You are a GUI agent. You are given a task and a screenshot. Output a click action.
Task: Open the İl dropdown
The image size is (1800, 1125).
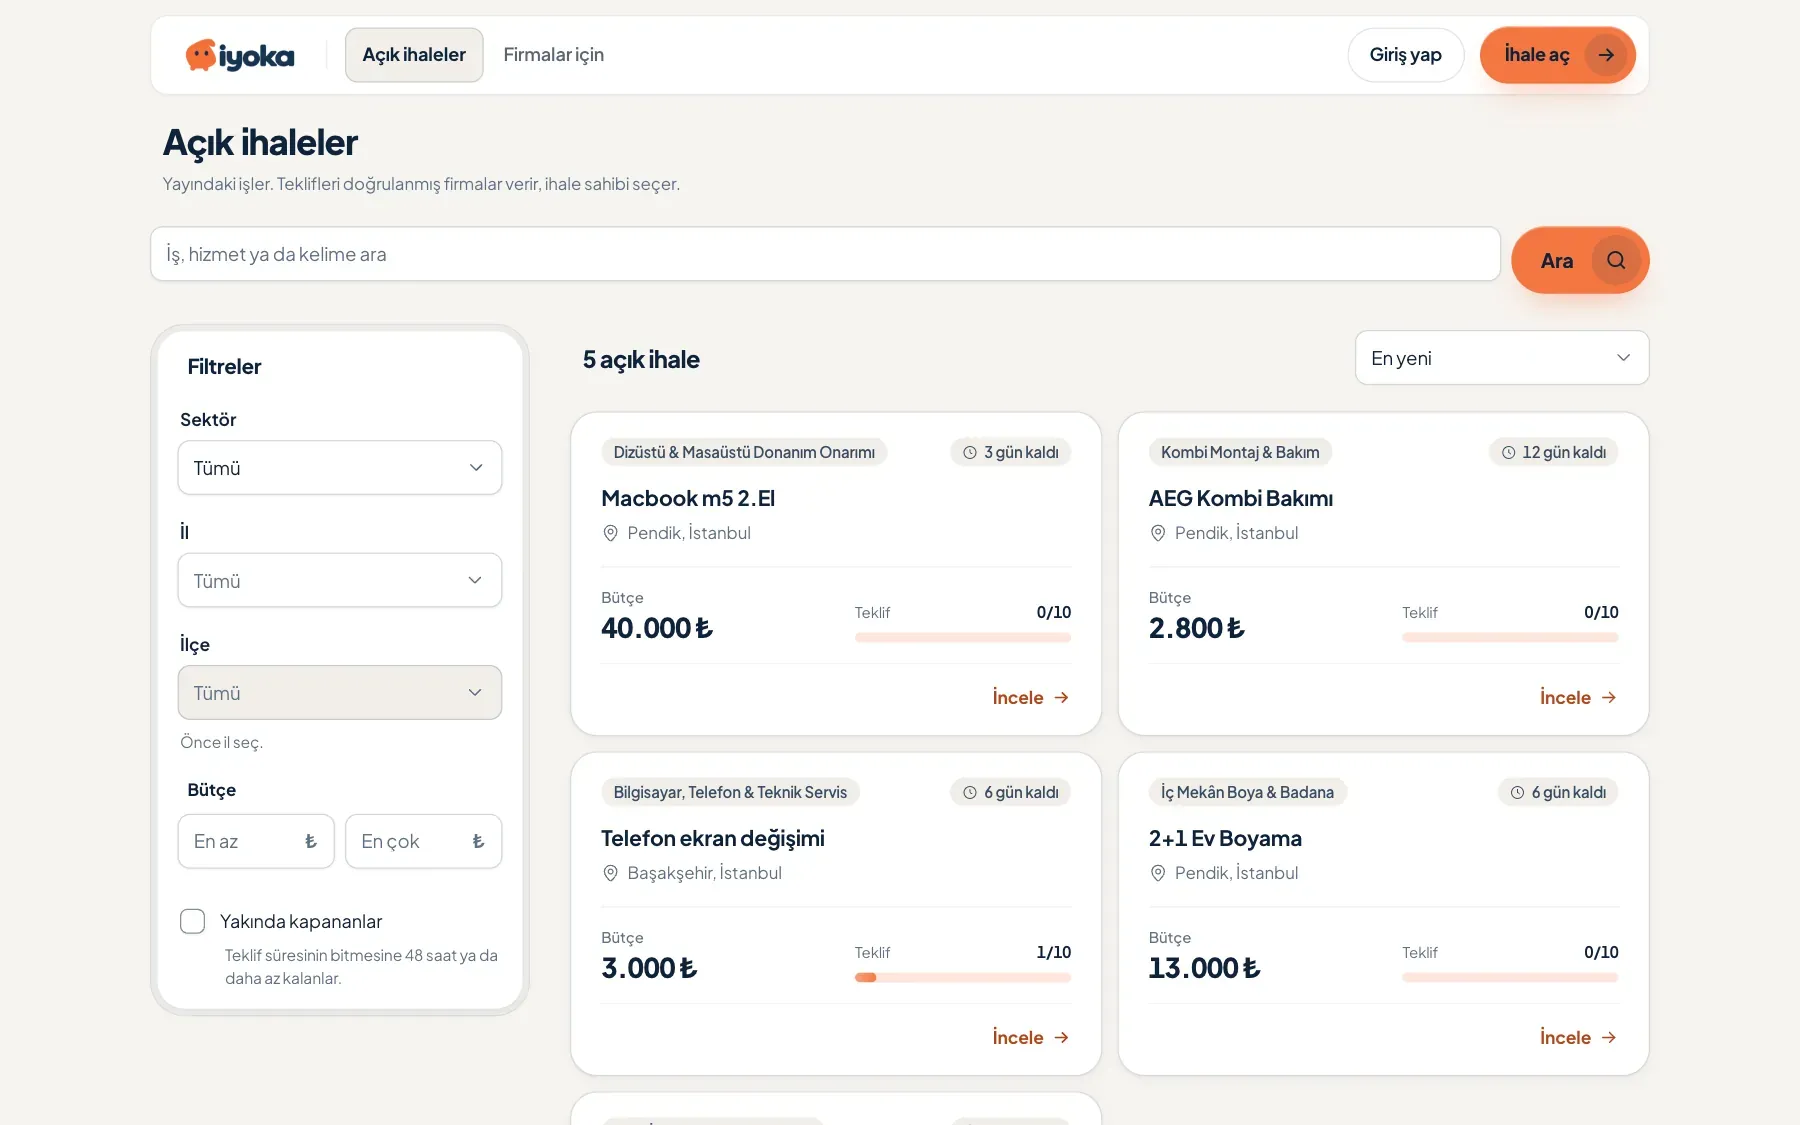click(x=340, y=580)
